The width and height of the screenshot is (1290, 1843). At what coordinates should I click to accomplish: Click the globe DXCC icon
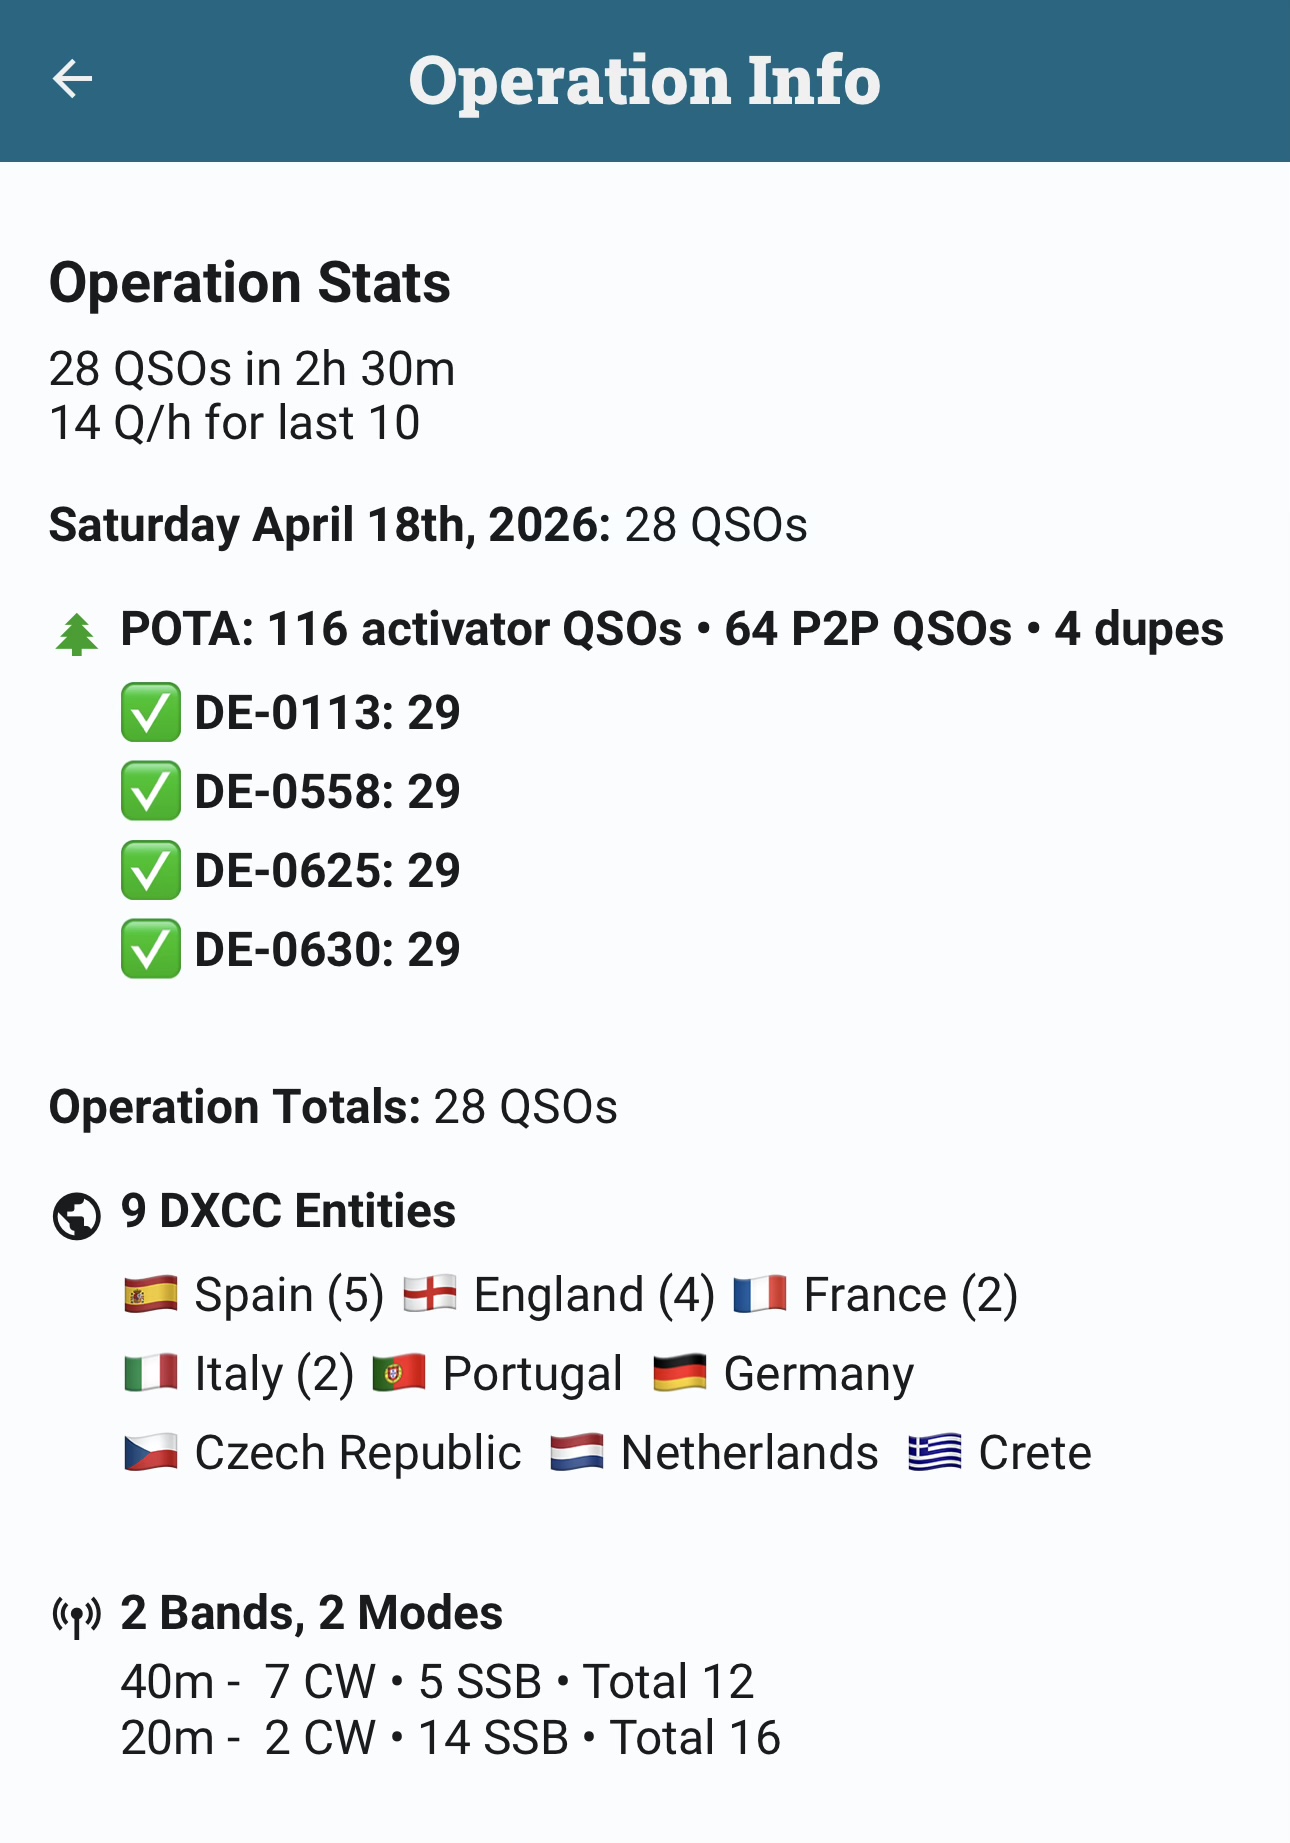77,1216
